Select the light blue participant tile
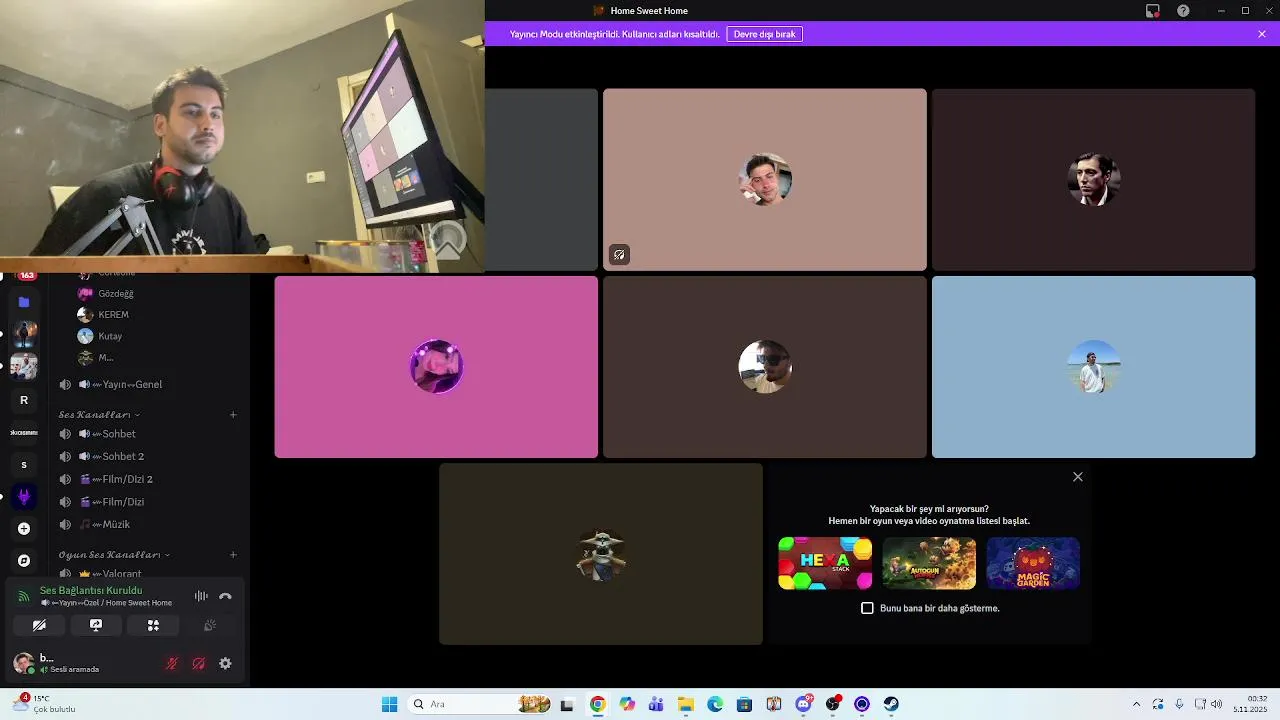This screenshot has height=720, width=1280. point(1093,367)
